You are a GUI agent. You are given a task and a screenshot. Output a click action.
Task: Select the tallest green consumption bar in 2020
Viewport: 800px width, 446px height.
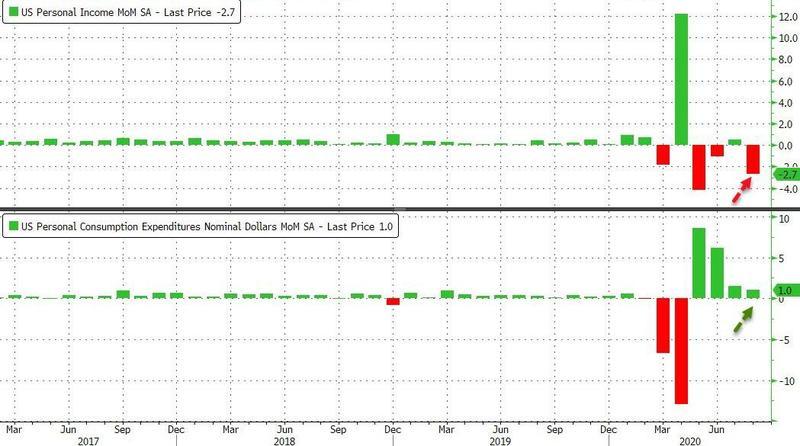pyautogui.click(x=699, y=263)
